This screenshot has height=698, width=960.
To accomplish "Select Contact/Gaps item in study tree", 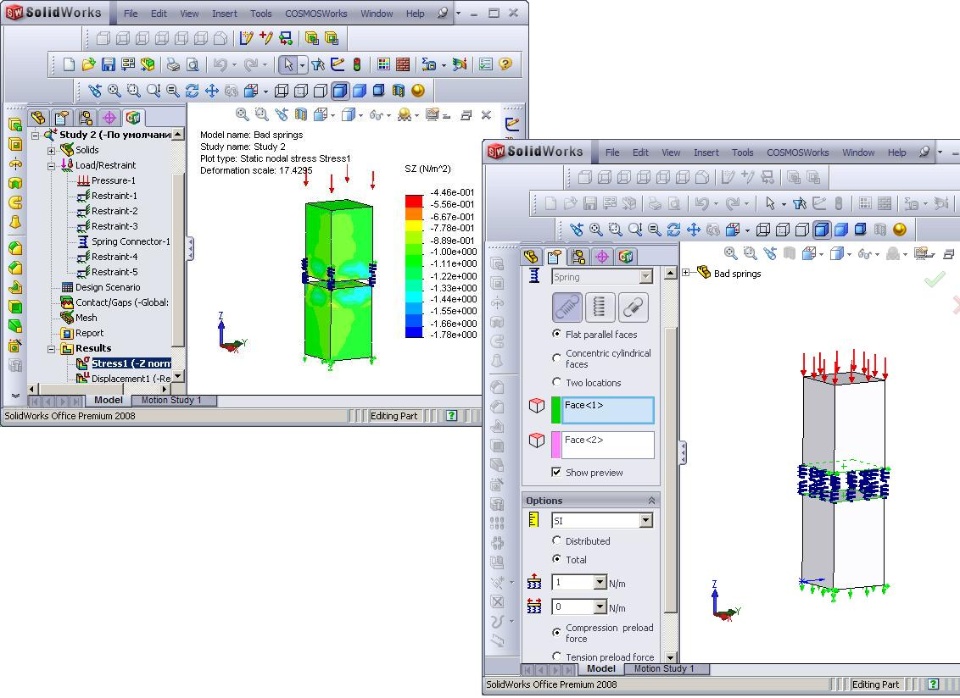I will (122, 302).
